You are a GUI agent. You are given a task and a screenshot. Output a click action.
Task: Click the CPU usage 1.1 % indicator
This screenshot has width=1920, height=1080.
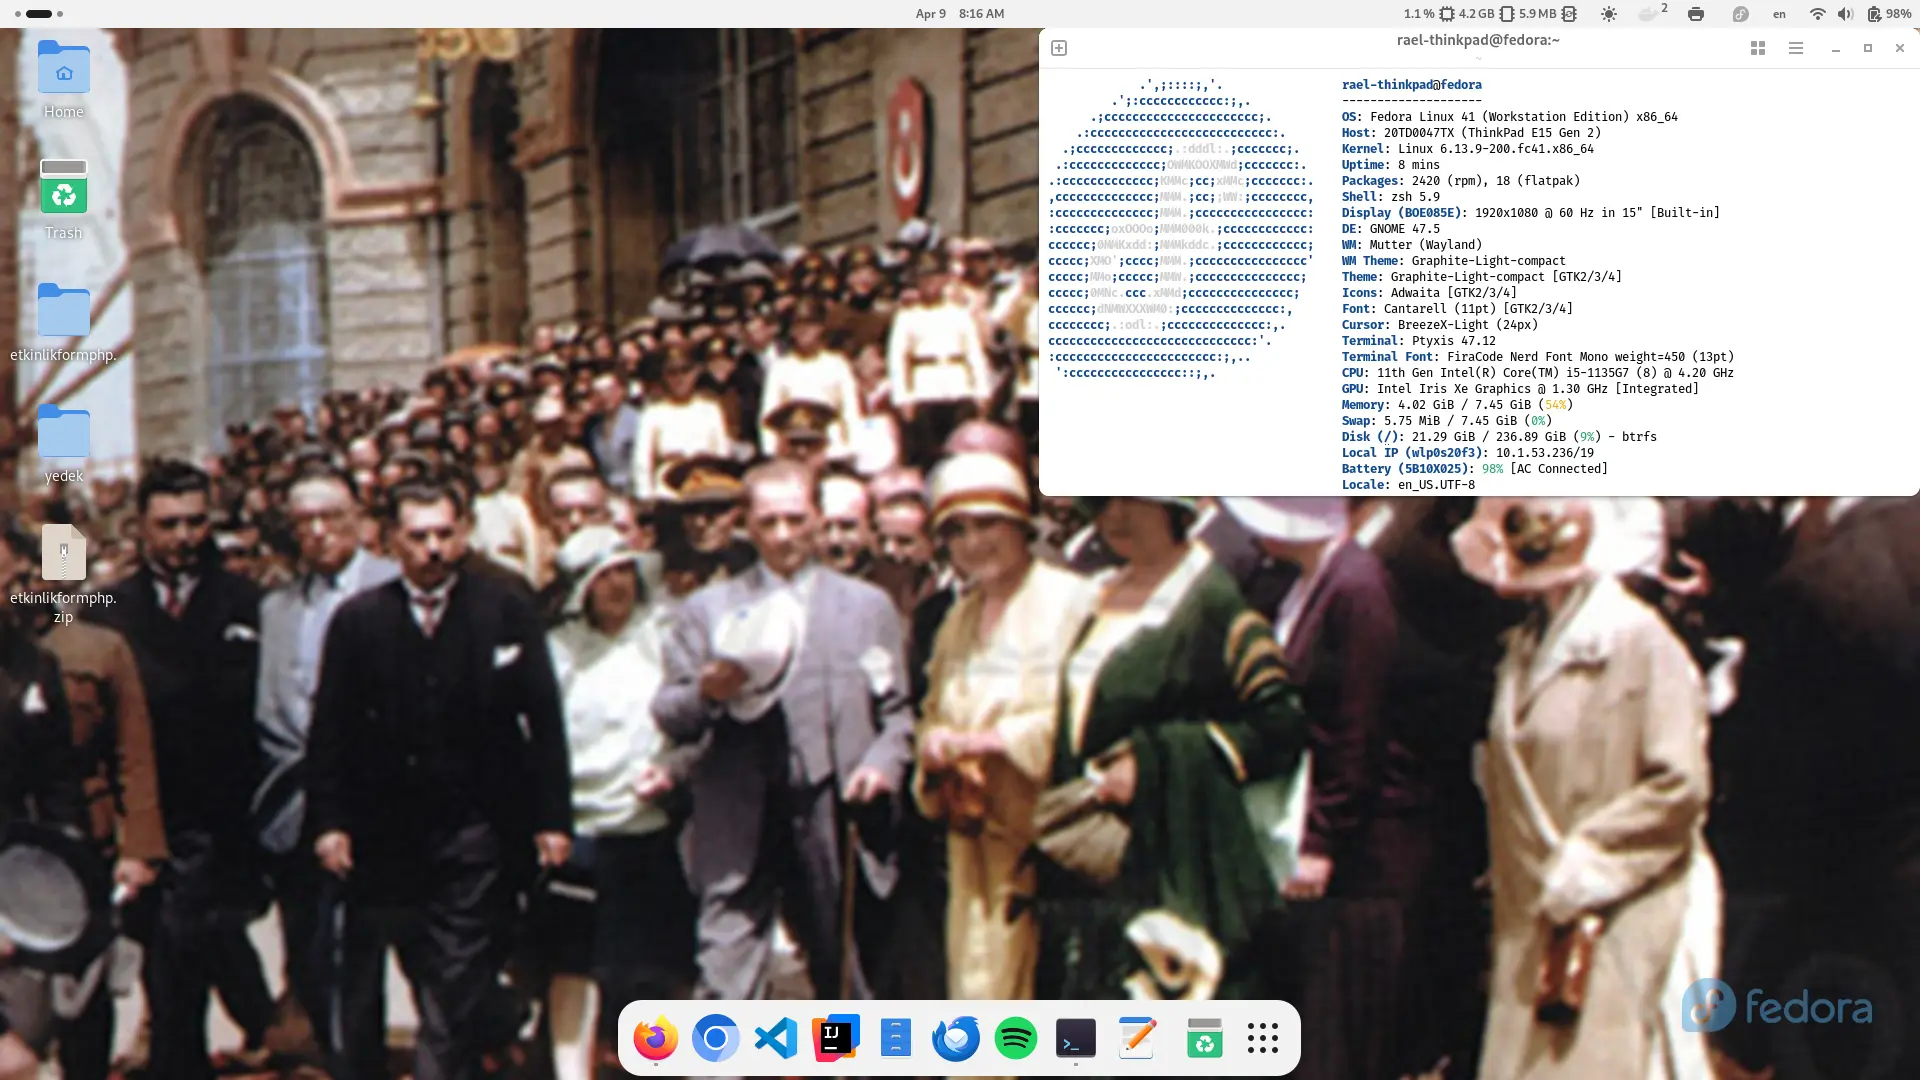coord(1429,14)
